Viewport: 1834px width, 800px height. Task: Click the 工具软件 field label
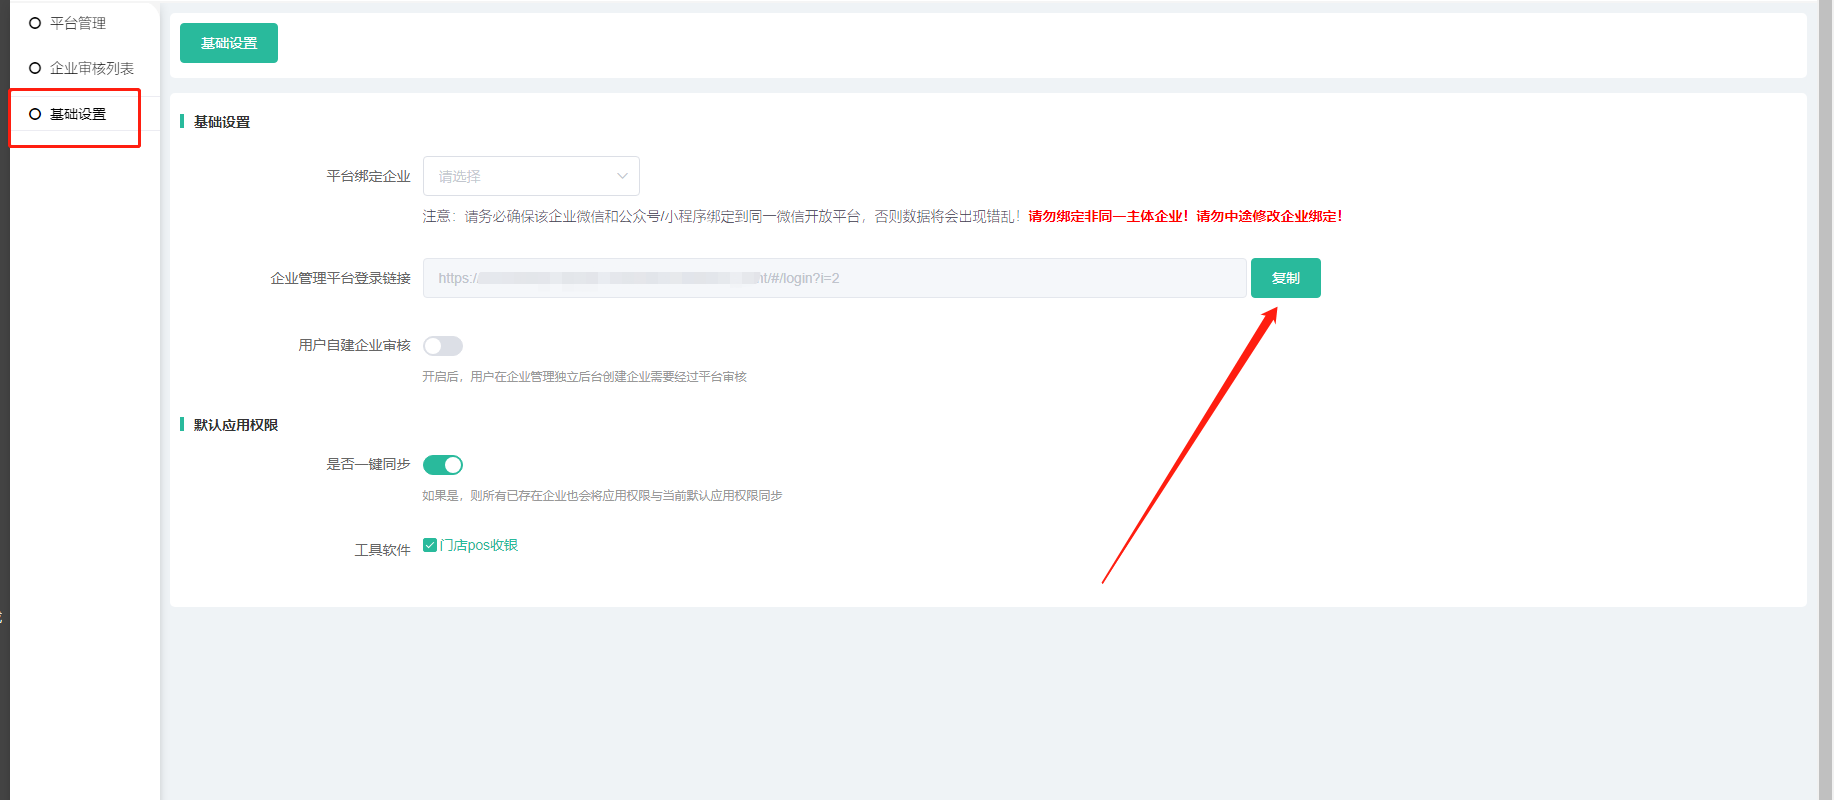(382, 550)
